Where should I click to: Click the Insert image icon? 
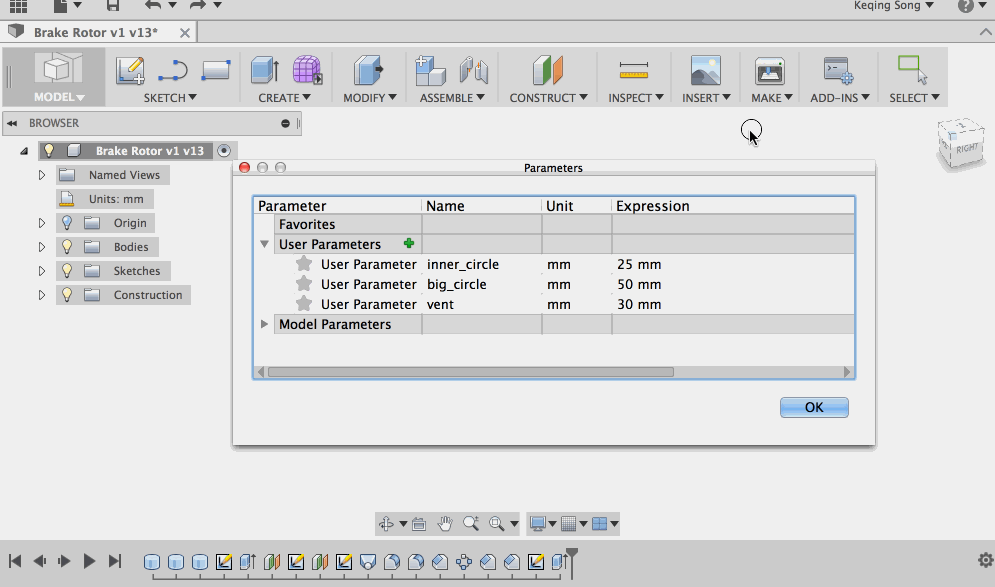[706, 70]
